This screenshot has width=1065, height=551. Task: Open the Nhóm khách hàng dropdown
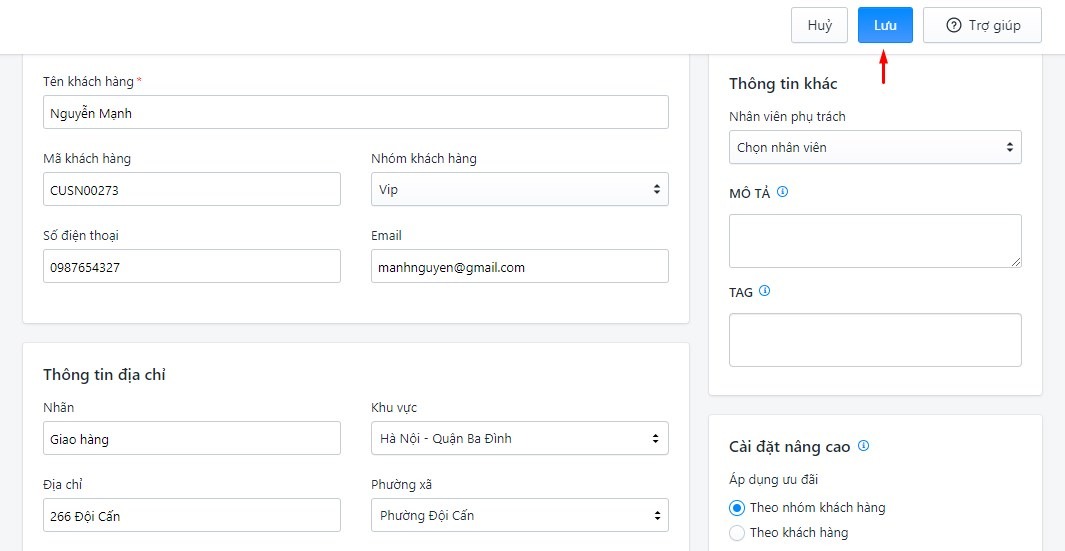519,189
